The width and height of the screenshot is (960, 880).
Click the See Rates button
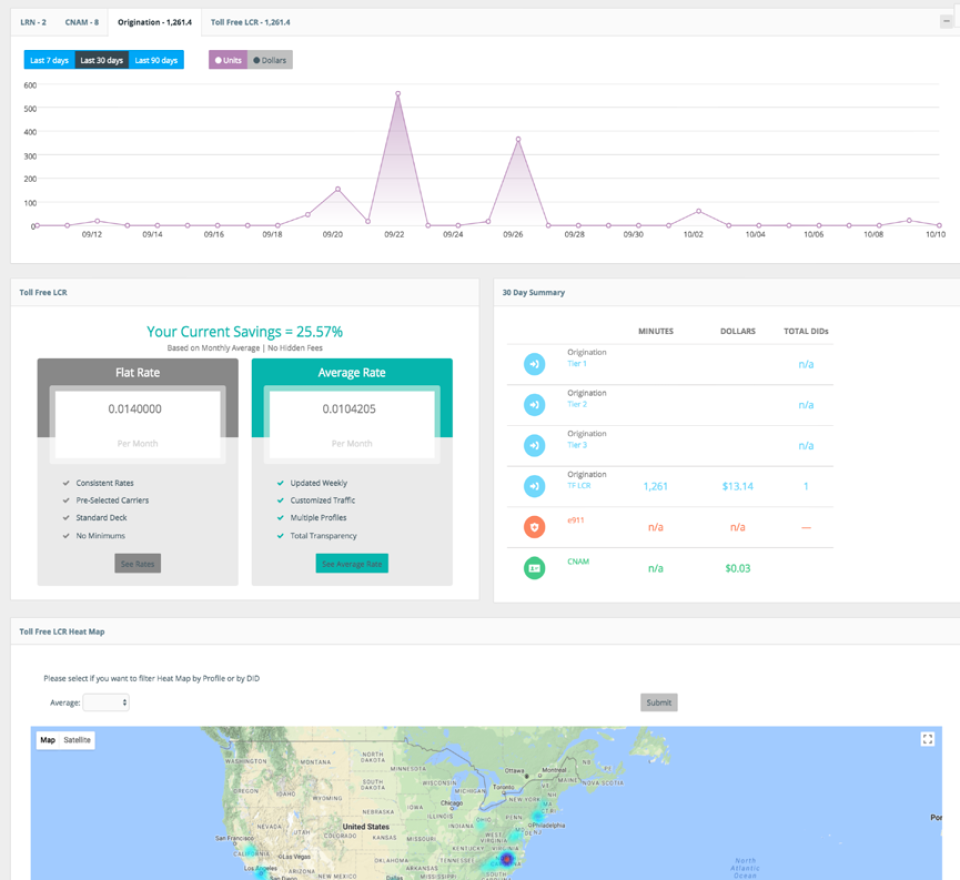click(137, 563)
